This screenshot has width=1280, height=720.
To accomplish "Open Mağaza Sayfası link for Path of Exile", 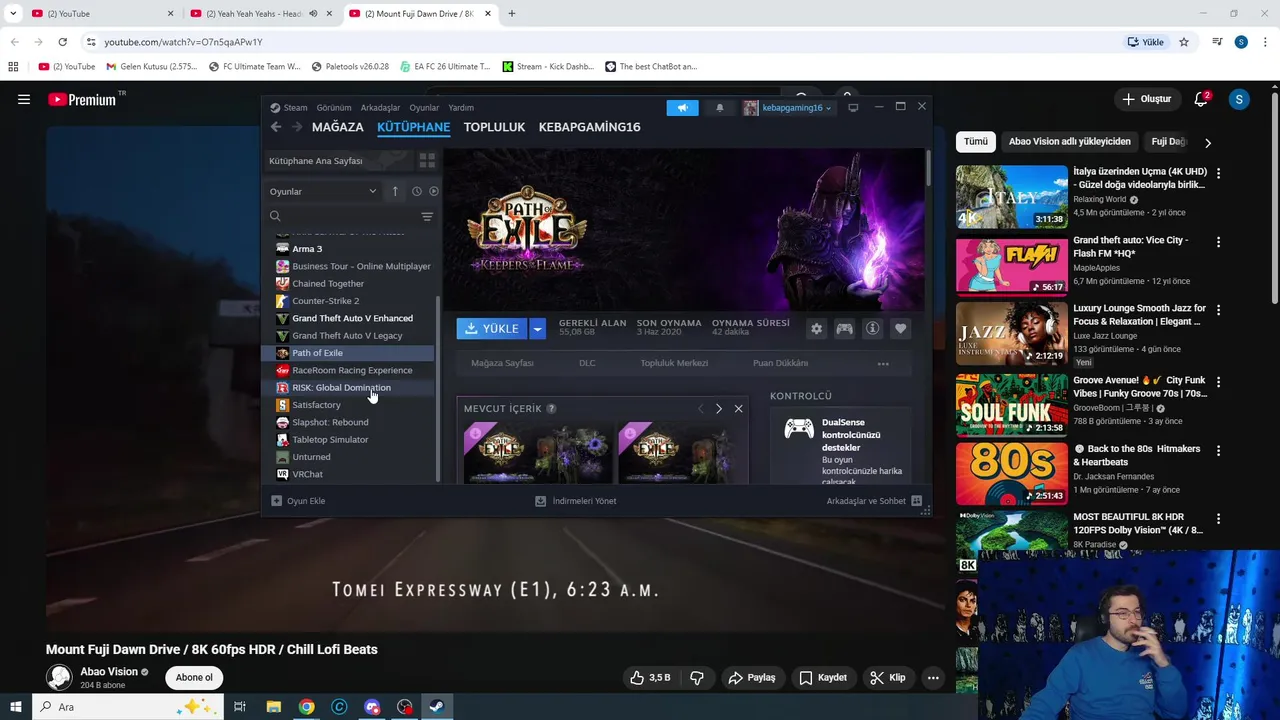I will click(502, 363).
